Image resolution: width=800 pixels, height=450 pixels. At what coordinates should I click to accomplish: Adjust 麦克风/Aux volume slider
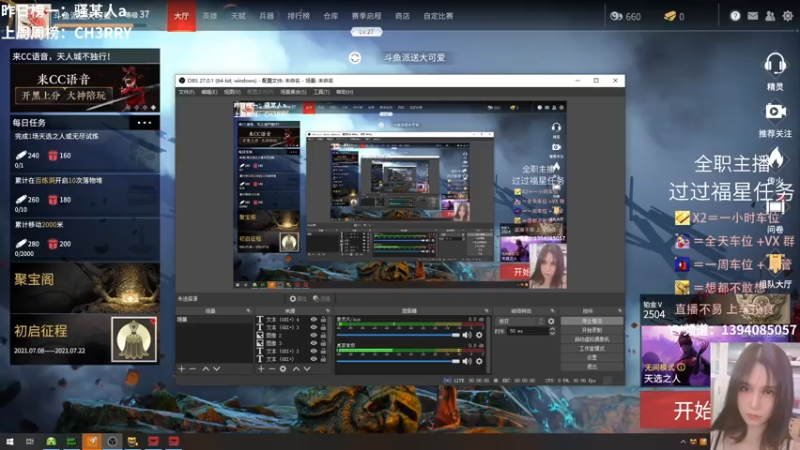point(398,335)
